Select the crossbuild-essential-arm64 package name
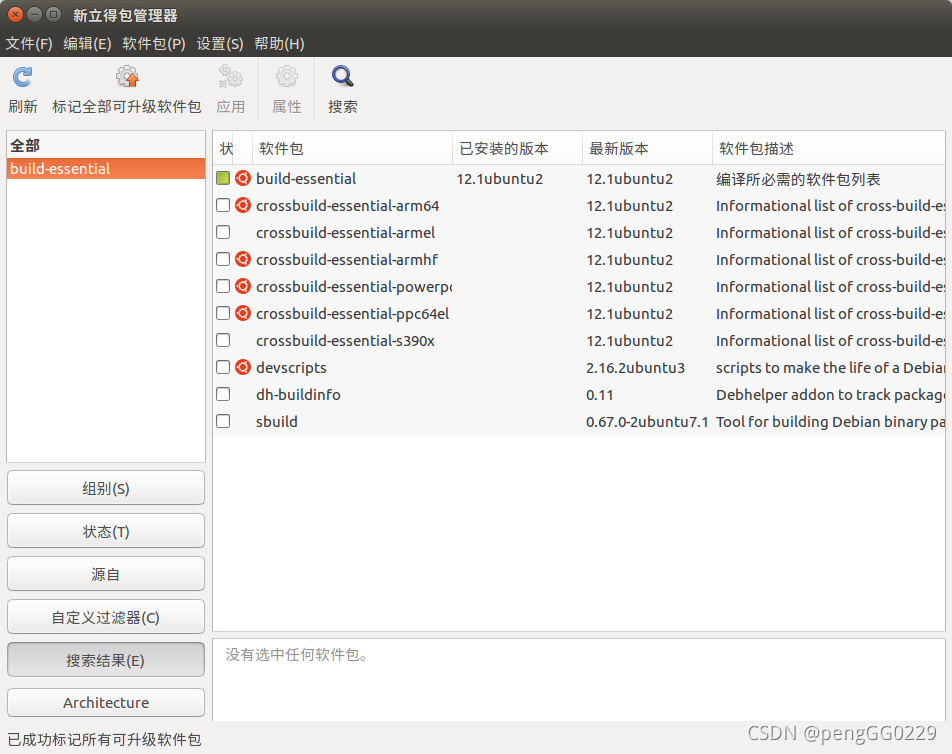The width and height of the screenshot is (952, 754). coord(347,206)
